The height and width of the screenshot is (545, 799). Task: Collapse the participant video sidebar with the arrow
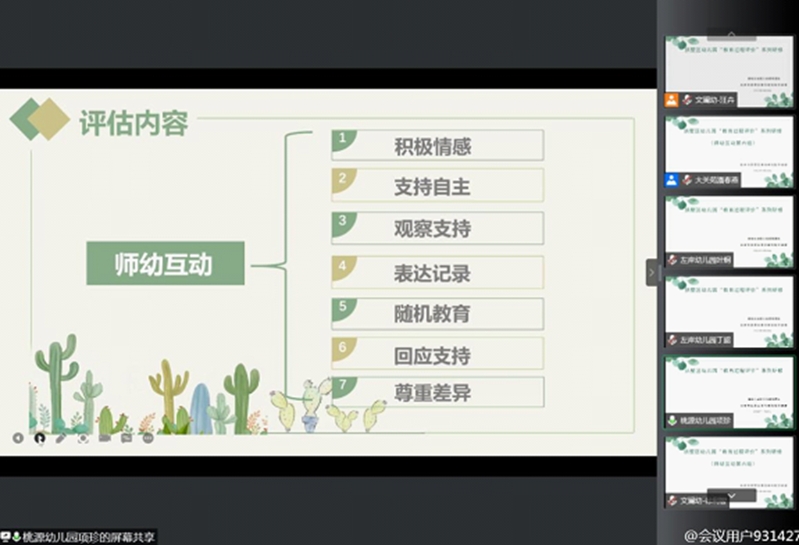point(652,272)
